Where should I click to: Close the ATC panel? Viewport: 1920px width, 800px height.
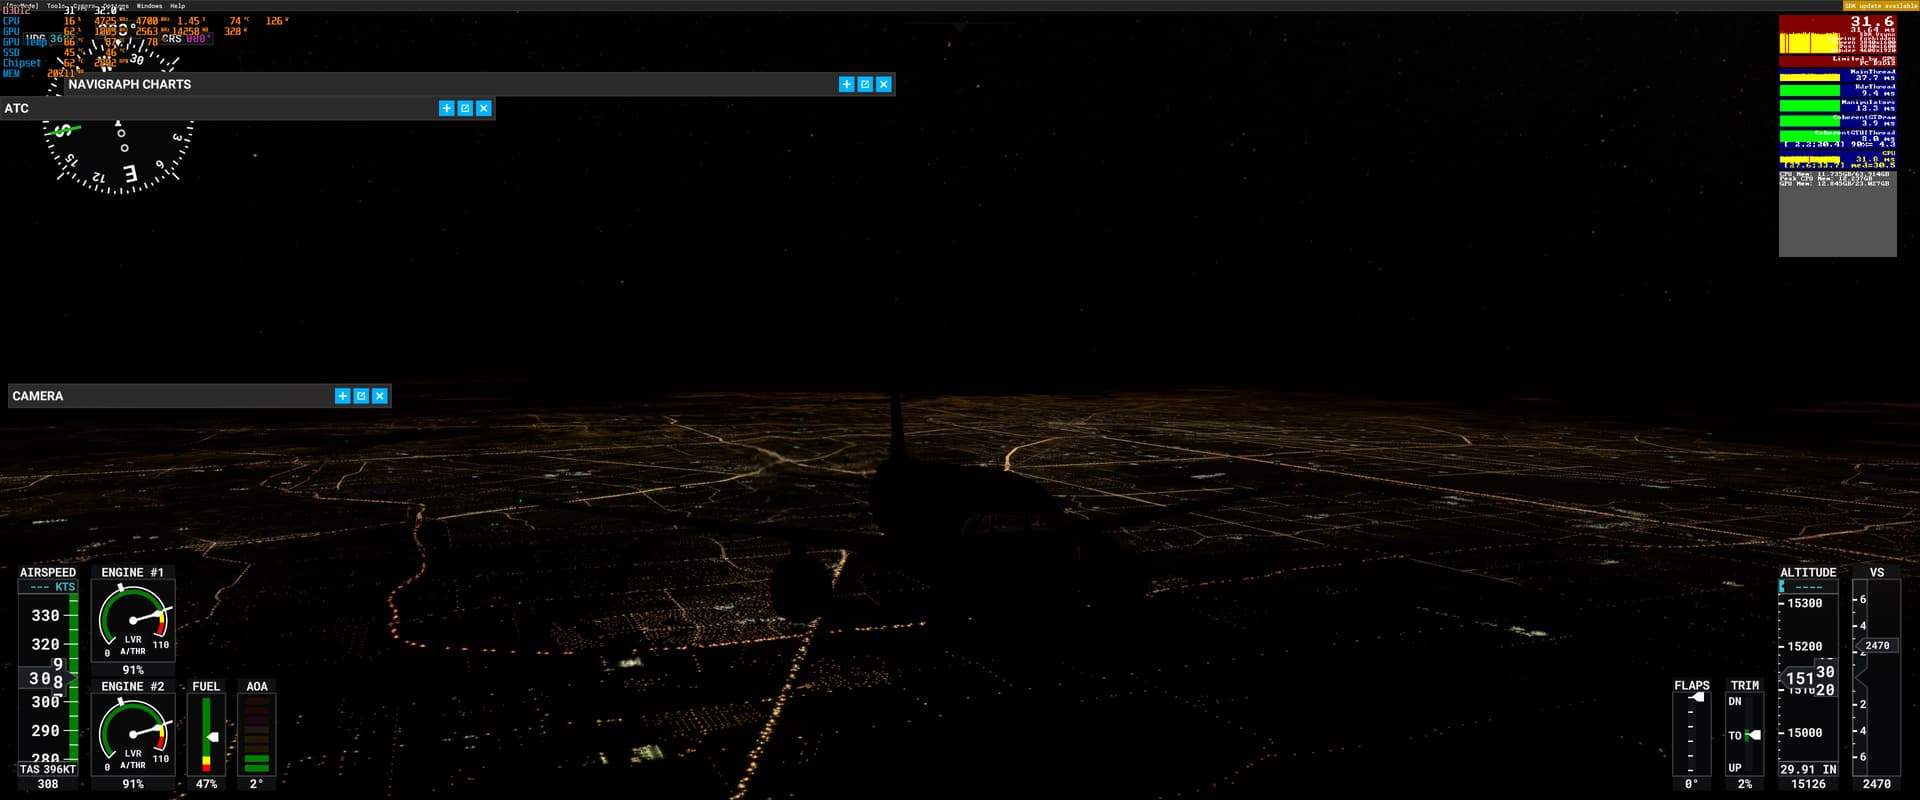(x=484, y=108)
